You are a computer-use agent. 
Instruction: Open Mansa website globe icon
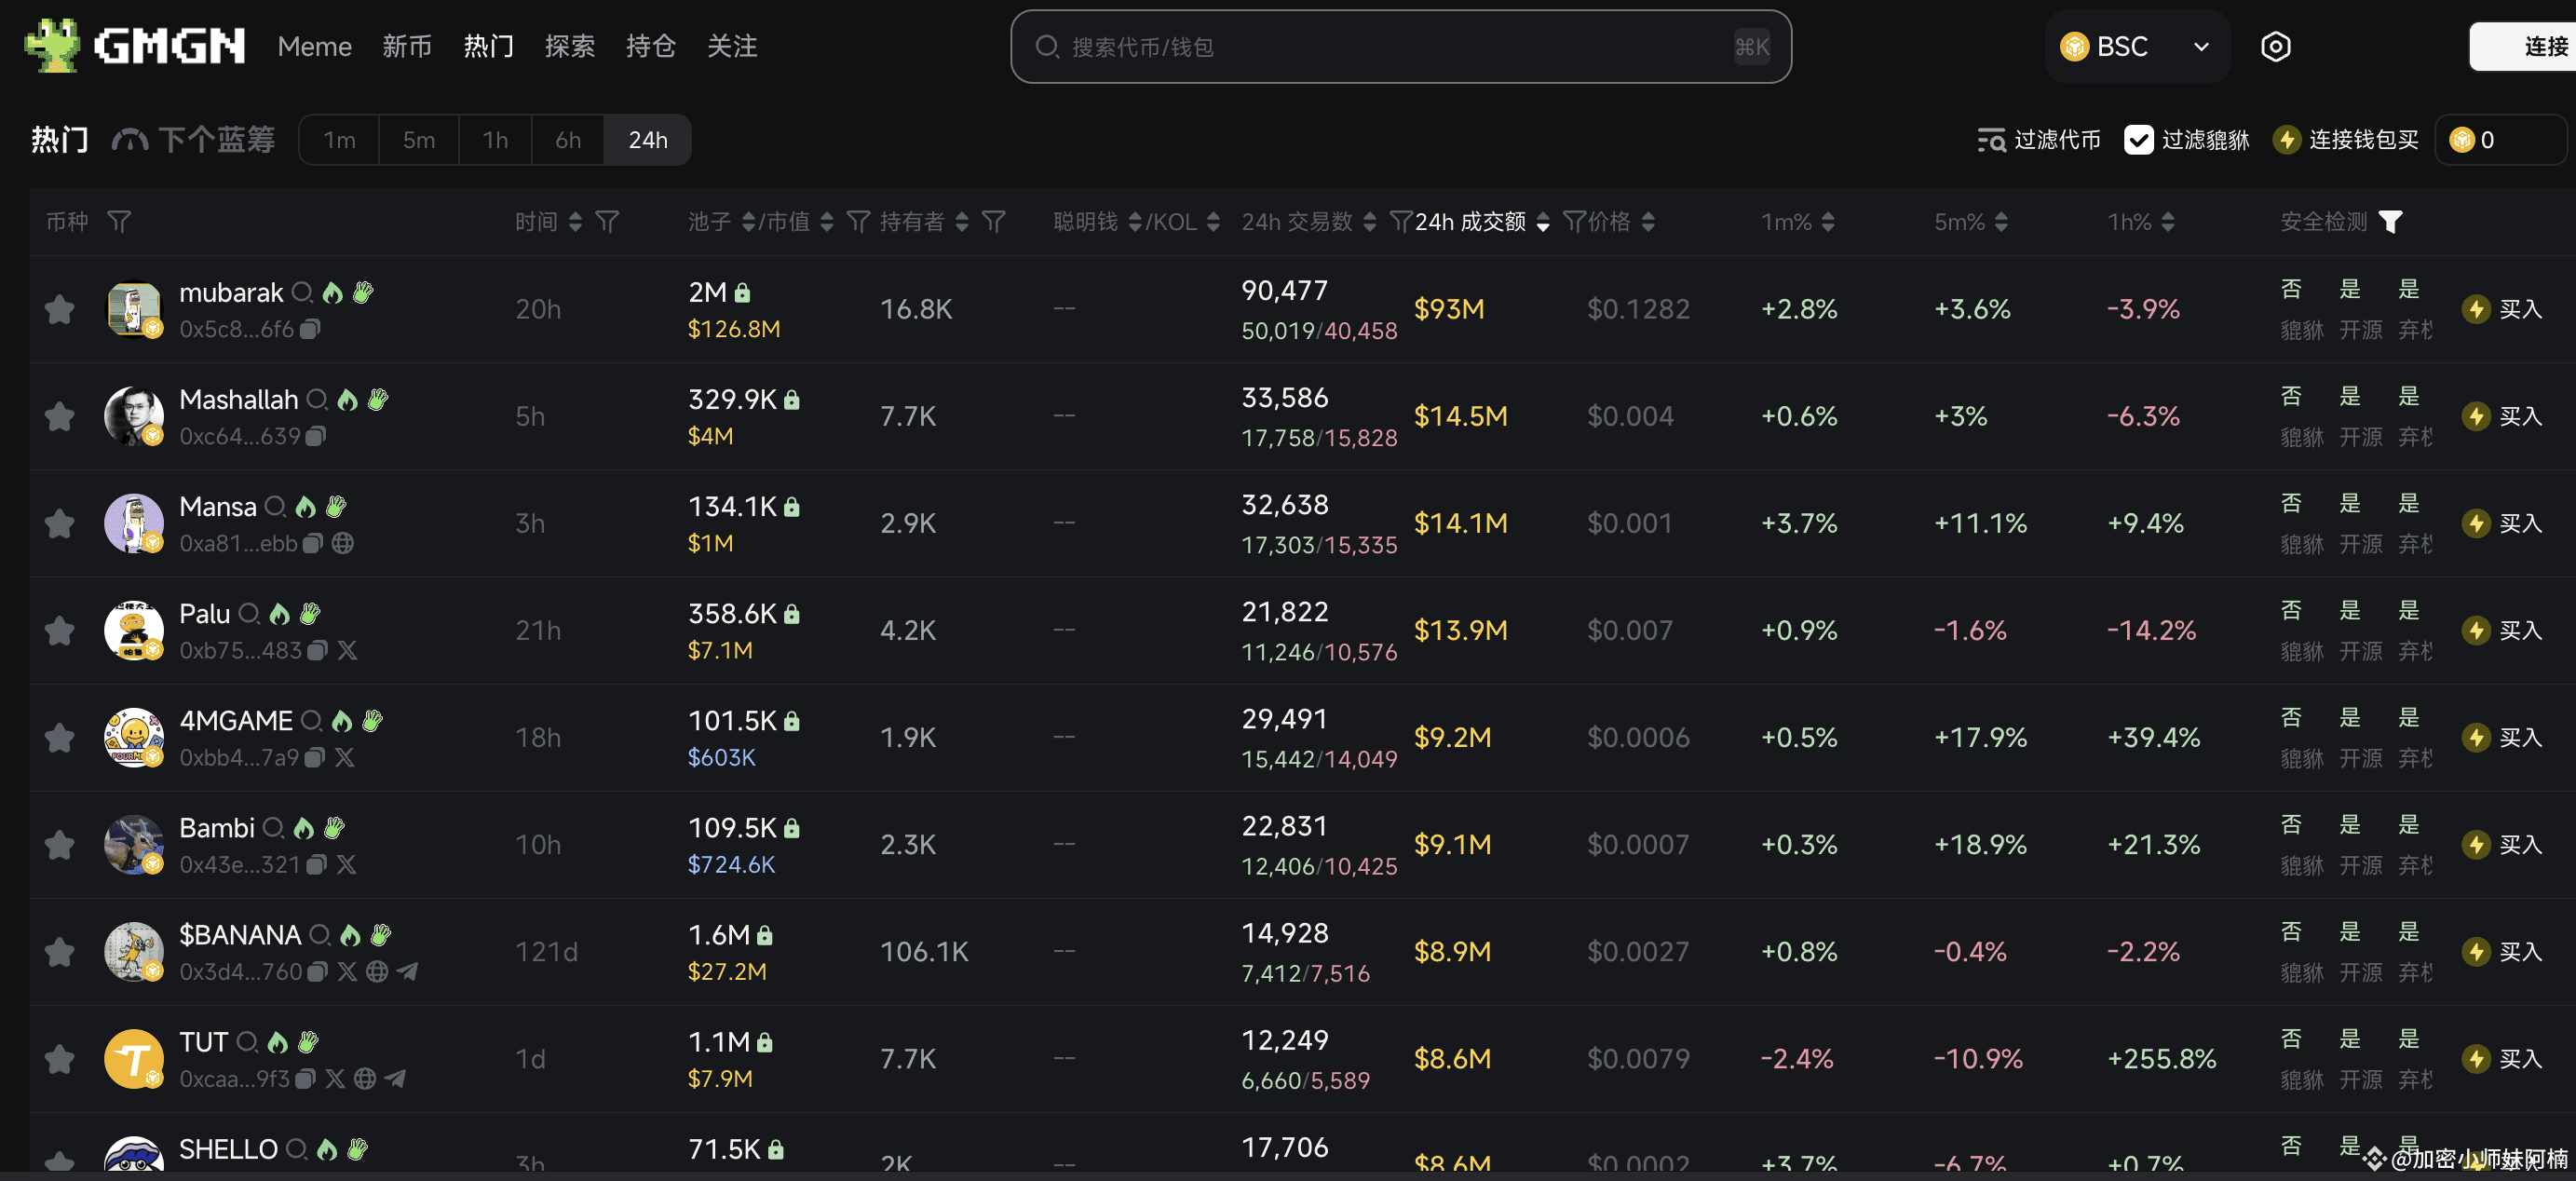(343, 543)
